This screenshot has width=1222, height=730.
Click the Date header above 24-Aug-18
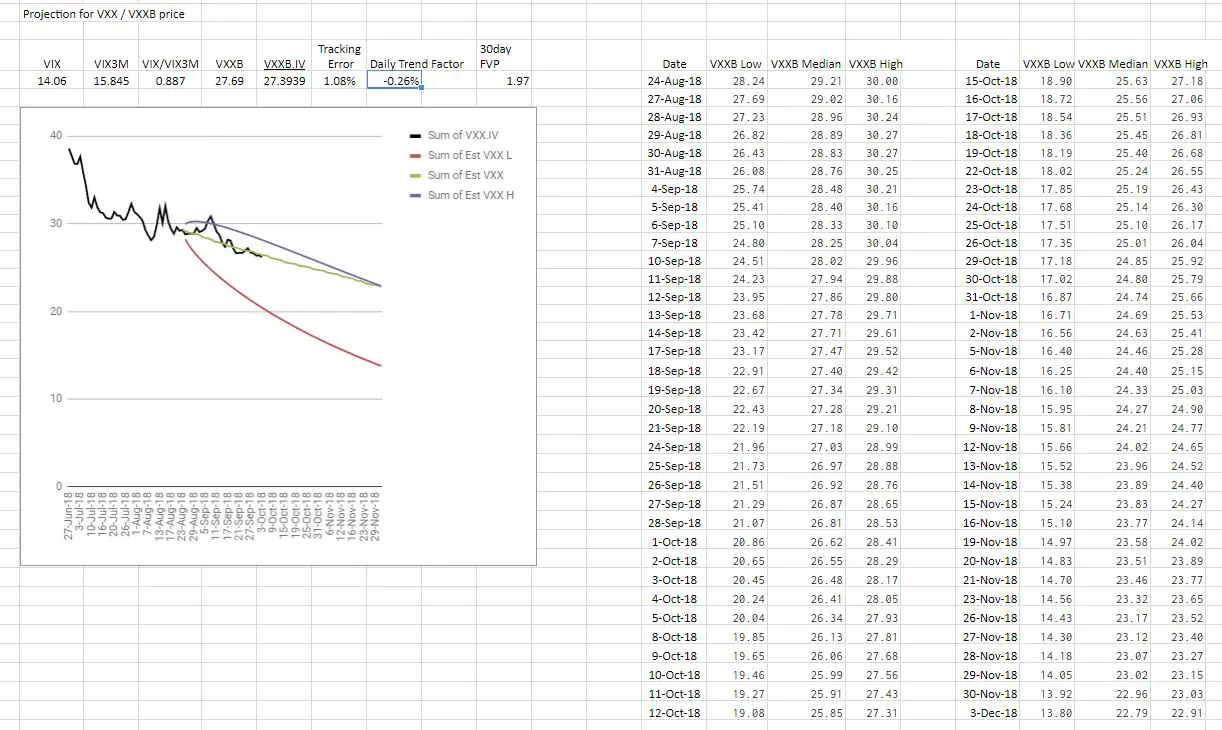[674, 64]
